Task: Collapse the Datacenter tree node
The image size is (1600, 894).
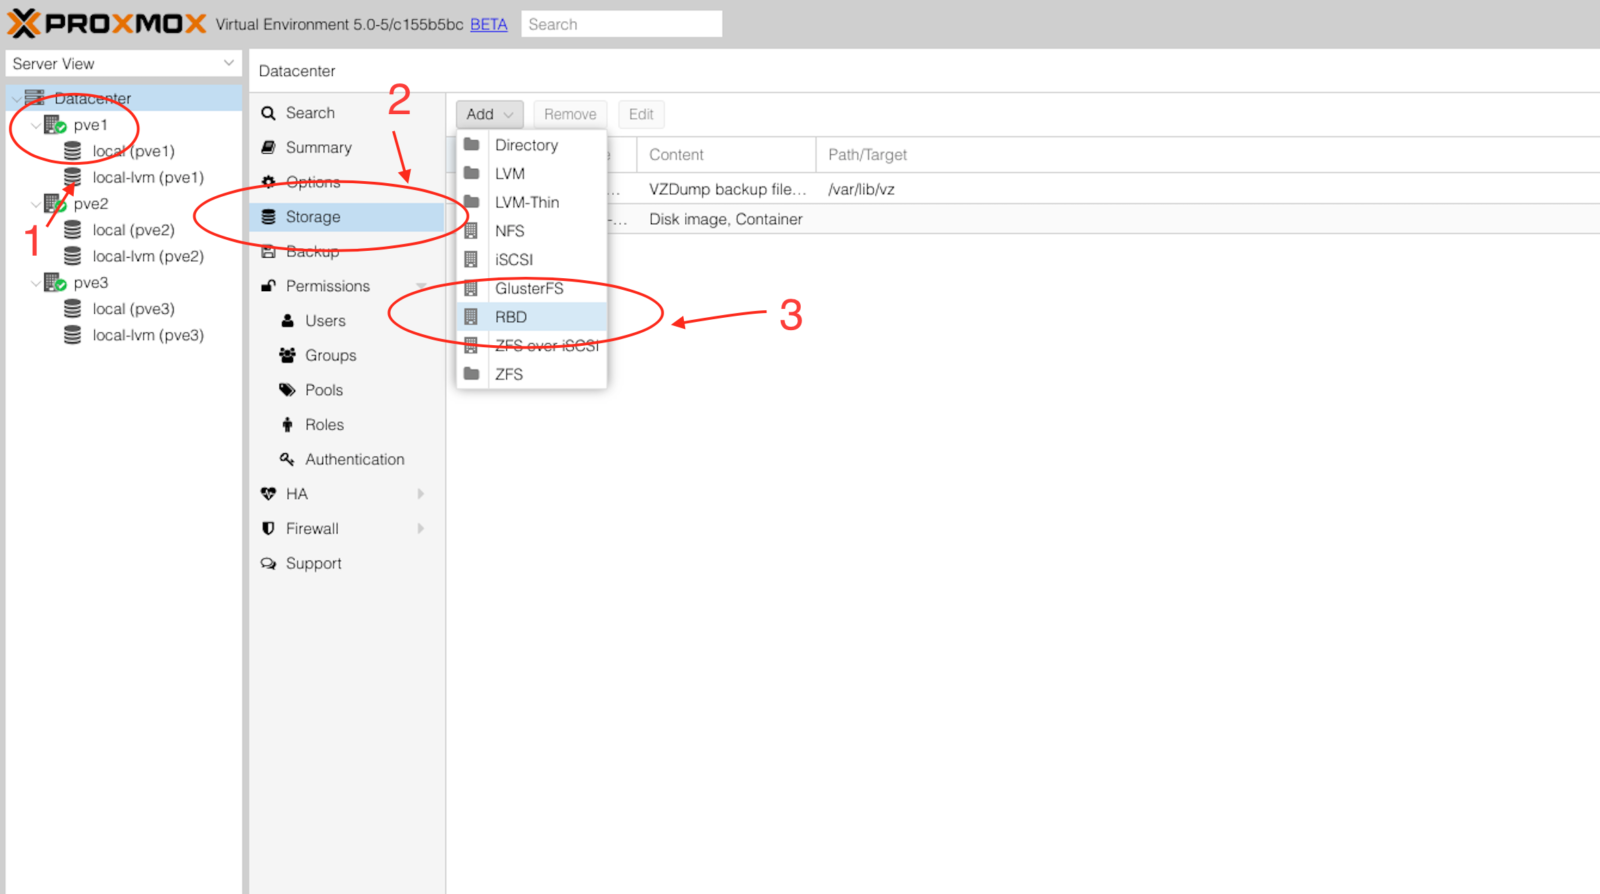Action: 16,98
